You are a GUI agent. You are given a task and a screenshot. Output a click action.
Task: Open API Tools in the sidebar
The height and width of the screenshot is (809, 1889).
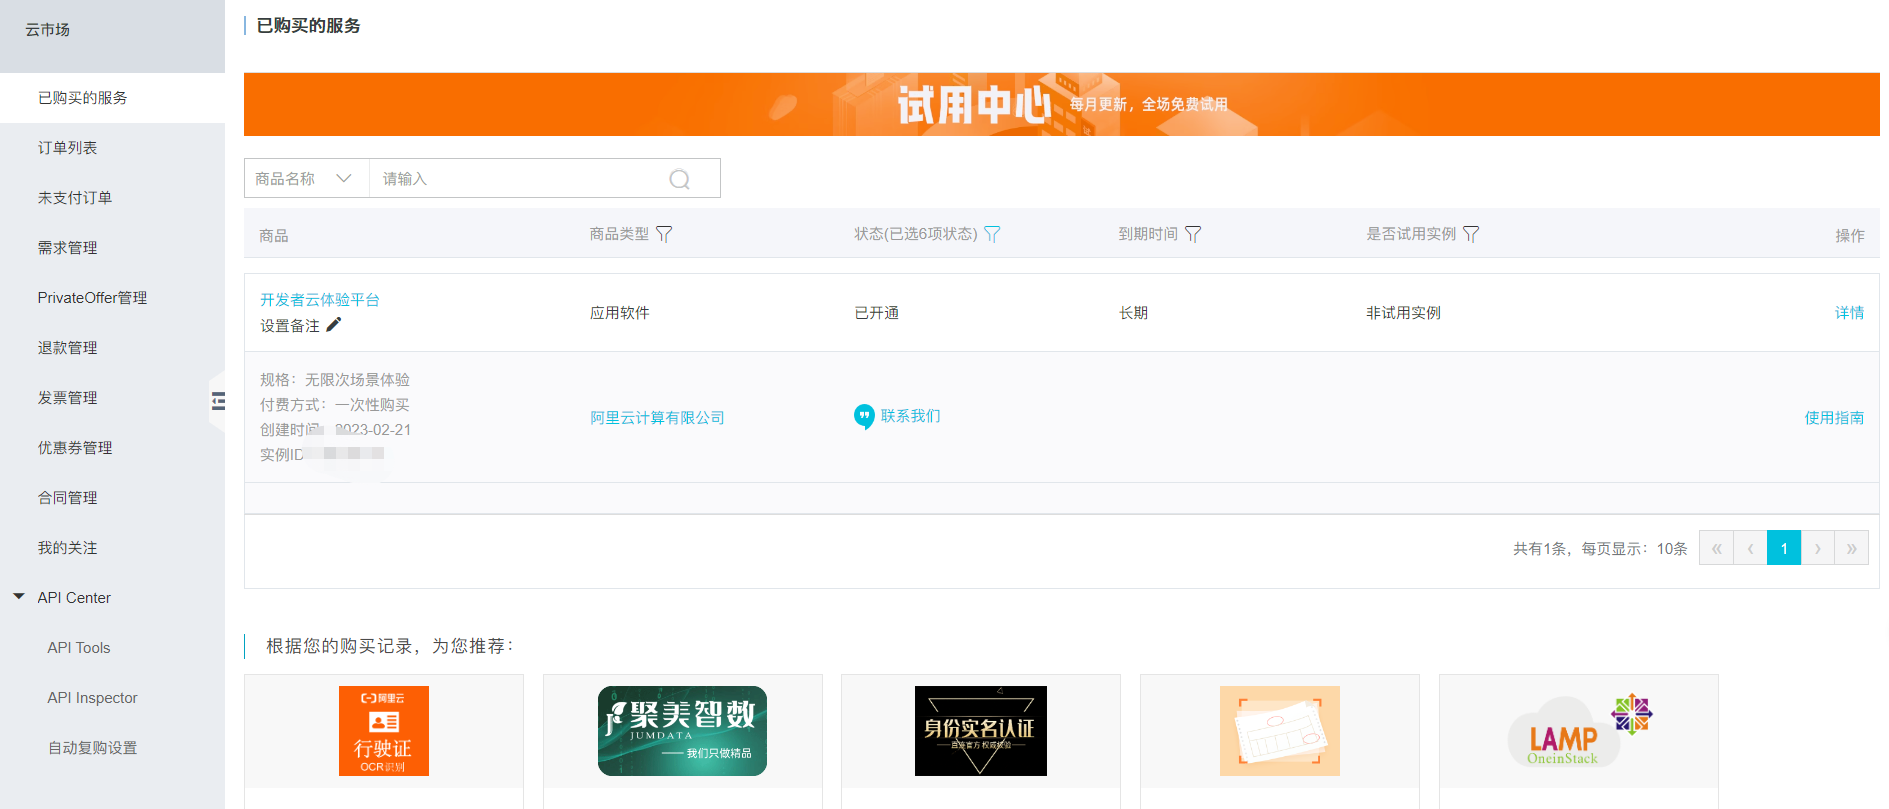pyautogui.click(x=112, y=648)
